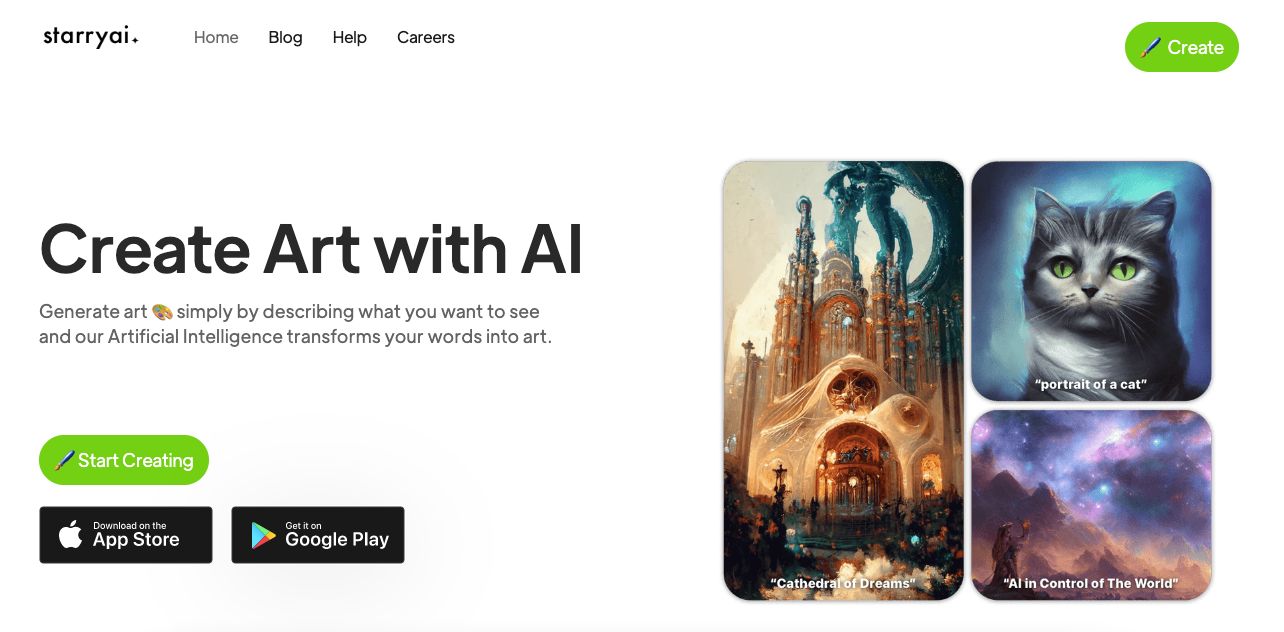
Task: Select the galaxy mountains artwork
Action: point(1091,505)
